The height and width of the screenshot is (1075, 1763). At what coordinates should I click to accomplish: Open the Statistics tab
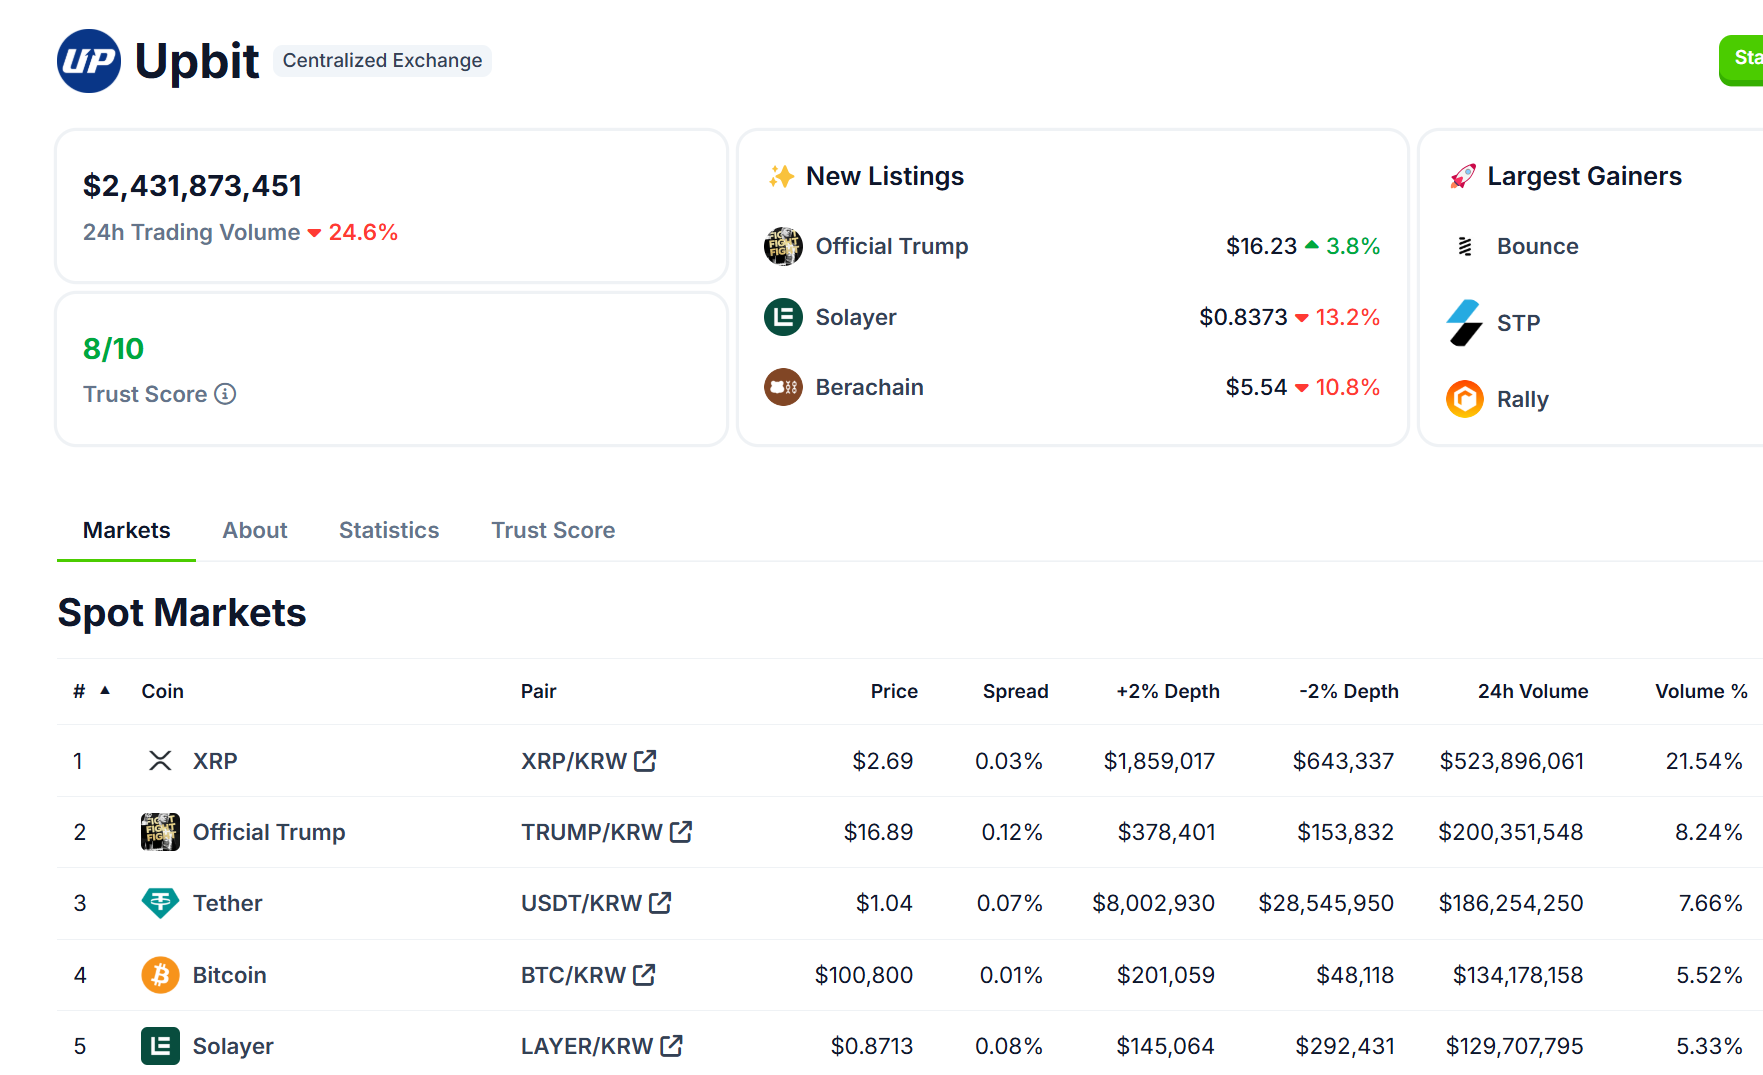pyautogui.click(x=389, y=530)
